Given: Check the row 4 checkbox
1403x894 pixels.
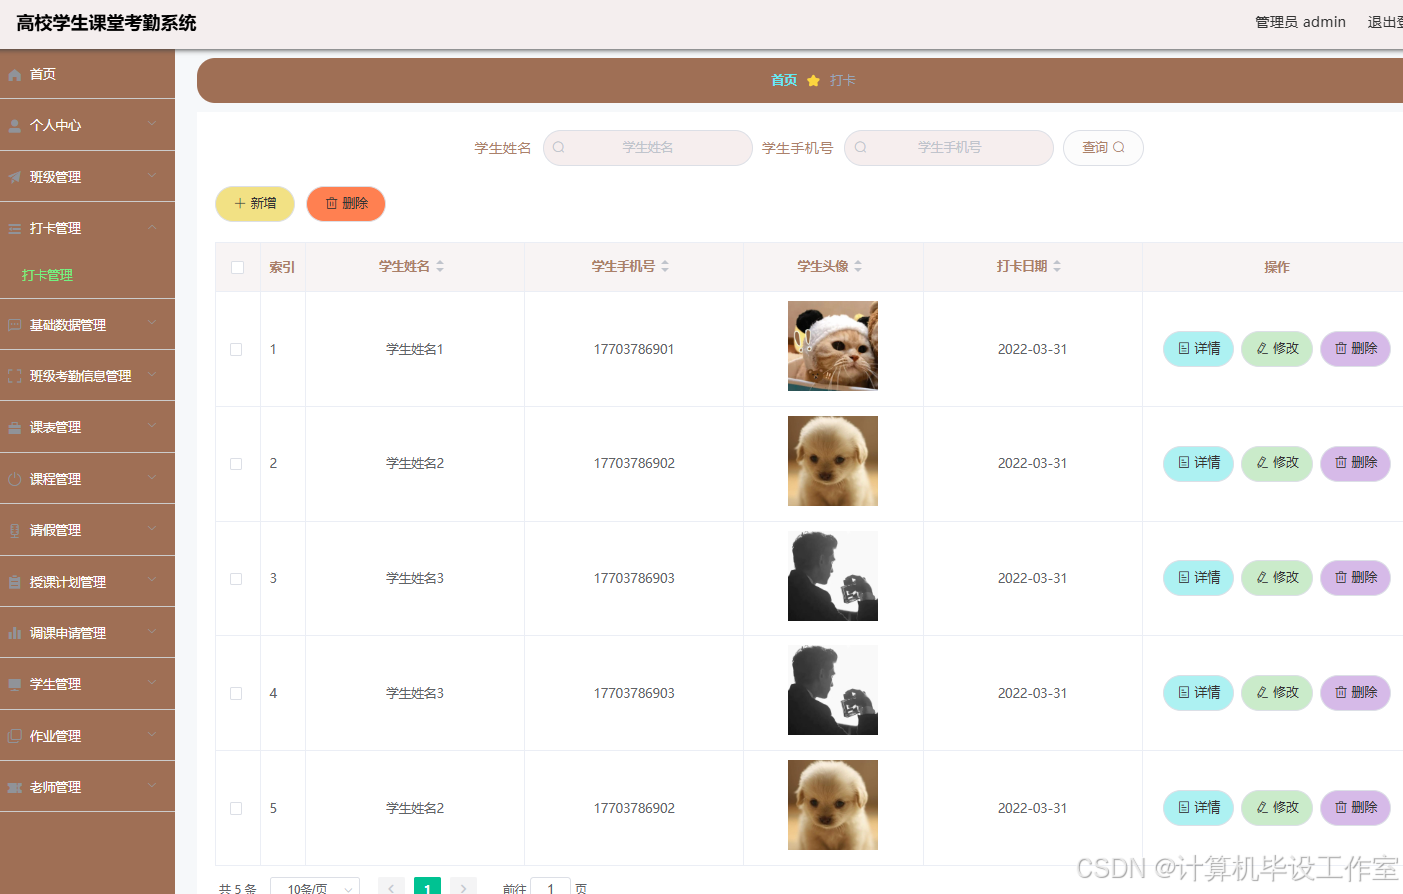Looking at the screenshot, I should (x=236, y=693).
